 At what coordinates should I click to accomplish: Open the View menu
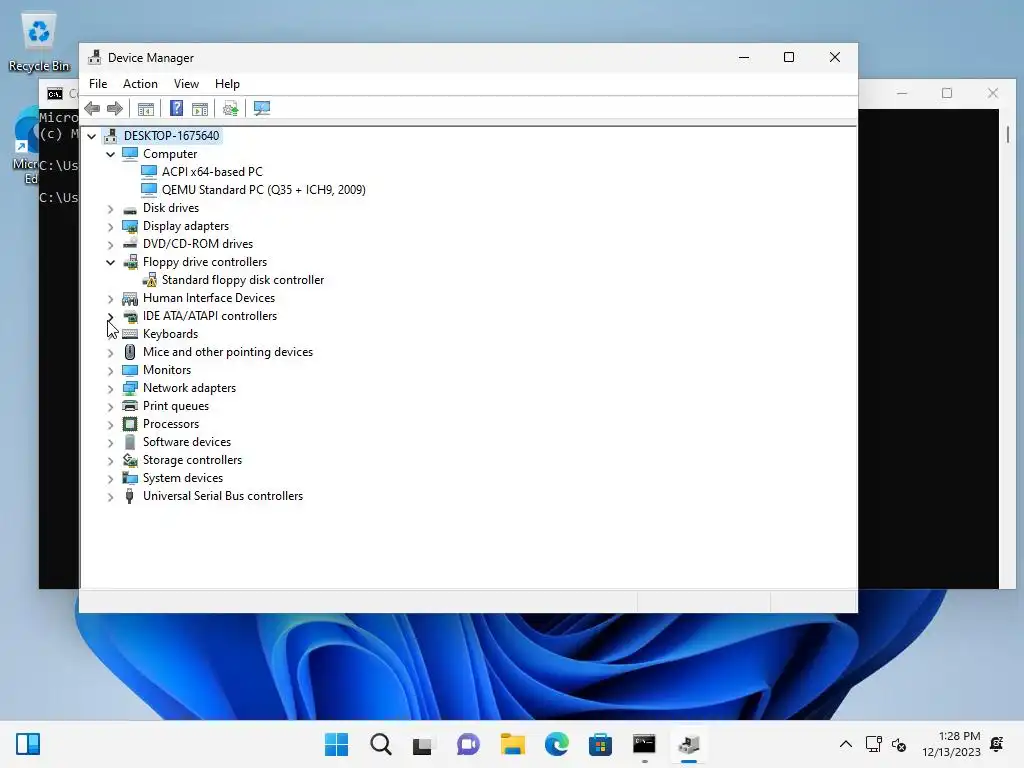coord(186,84)
